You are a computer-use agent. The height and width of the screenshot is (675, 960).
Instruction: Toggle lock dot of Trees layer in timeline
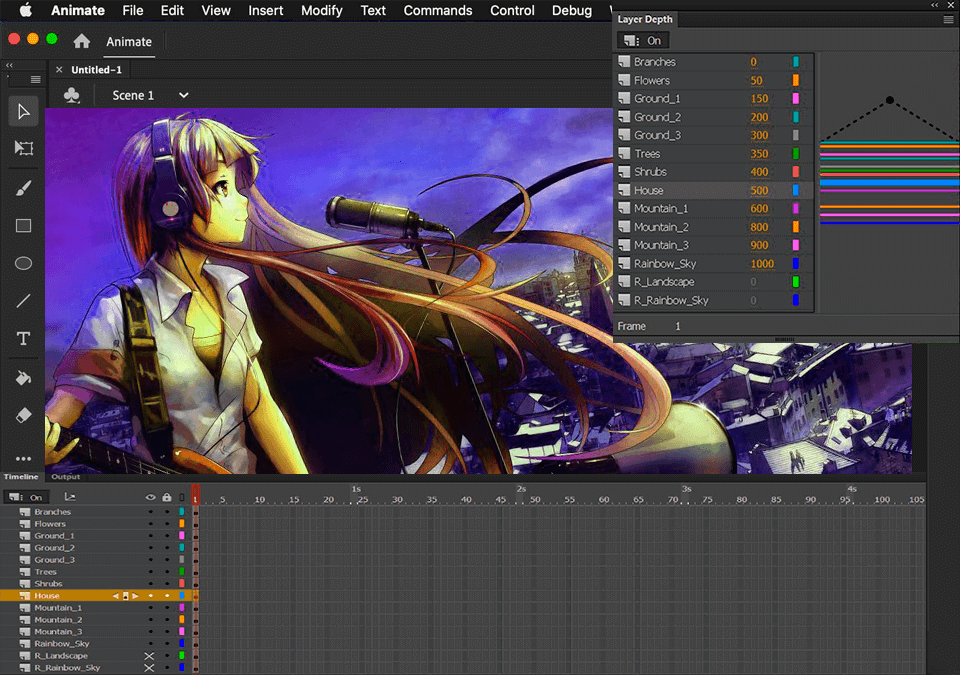click(x=166, y=572)
